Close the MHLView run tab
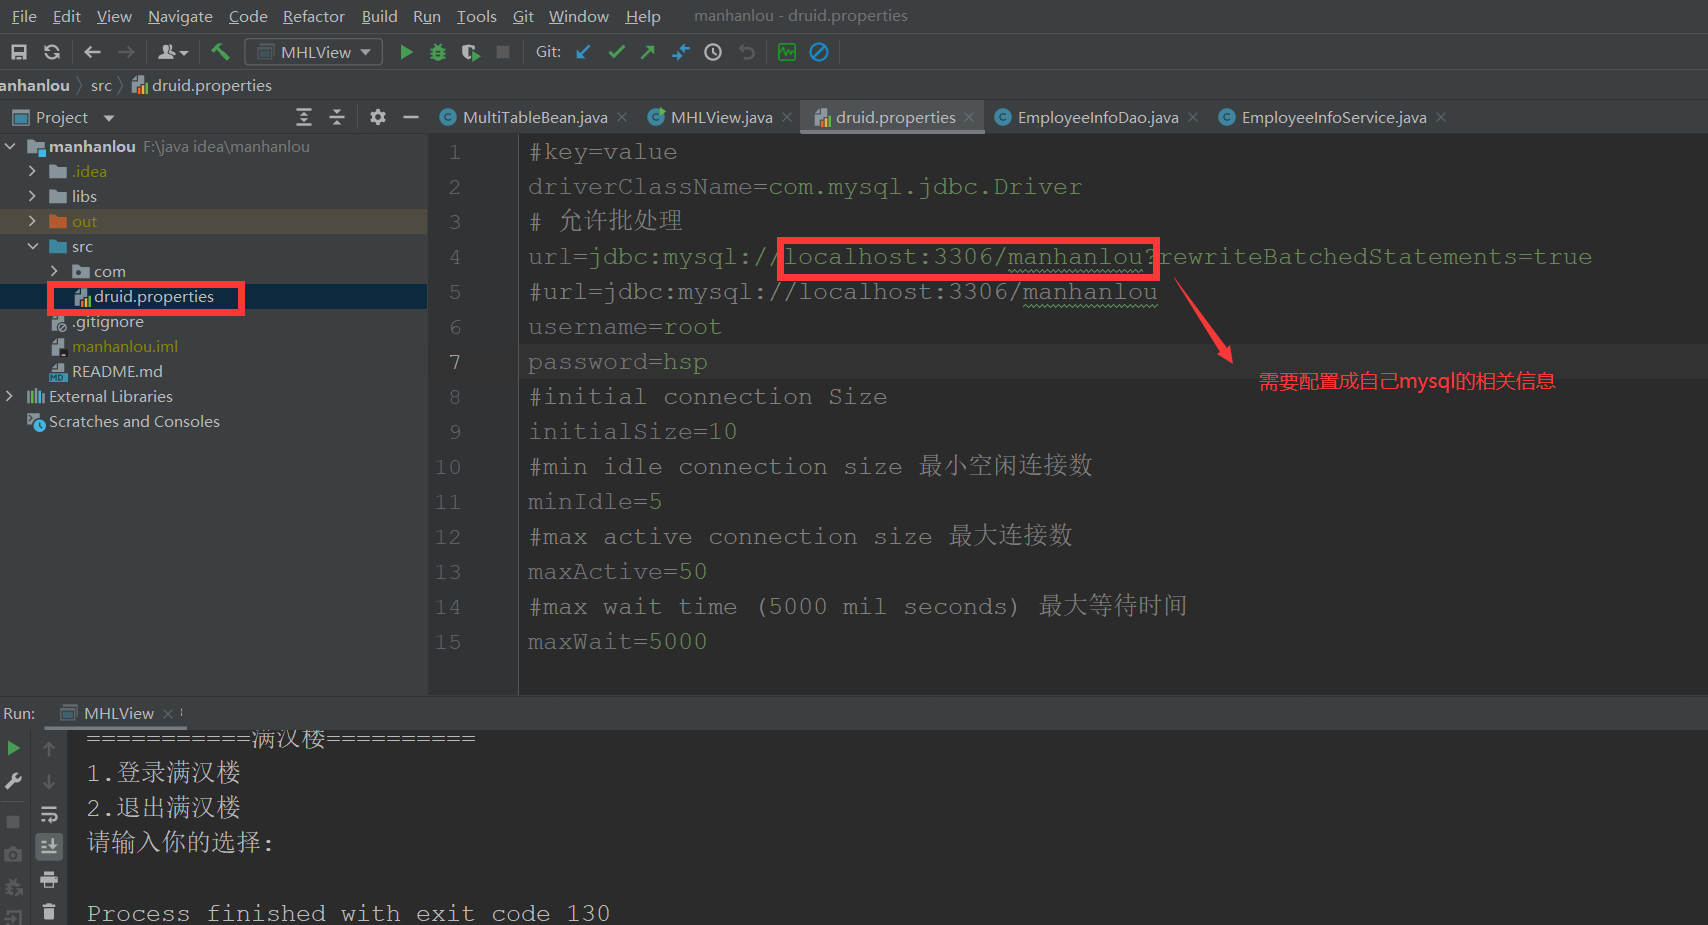 [x=168, y=713]
